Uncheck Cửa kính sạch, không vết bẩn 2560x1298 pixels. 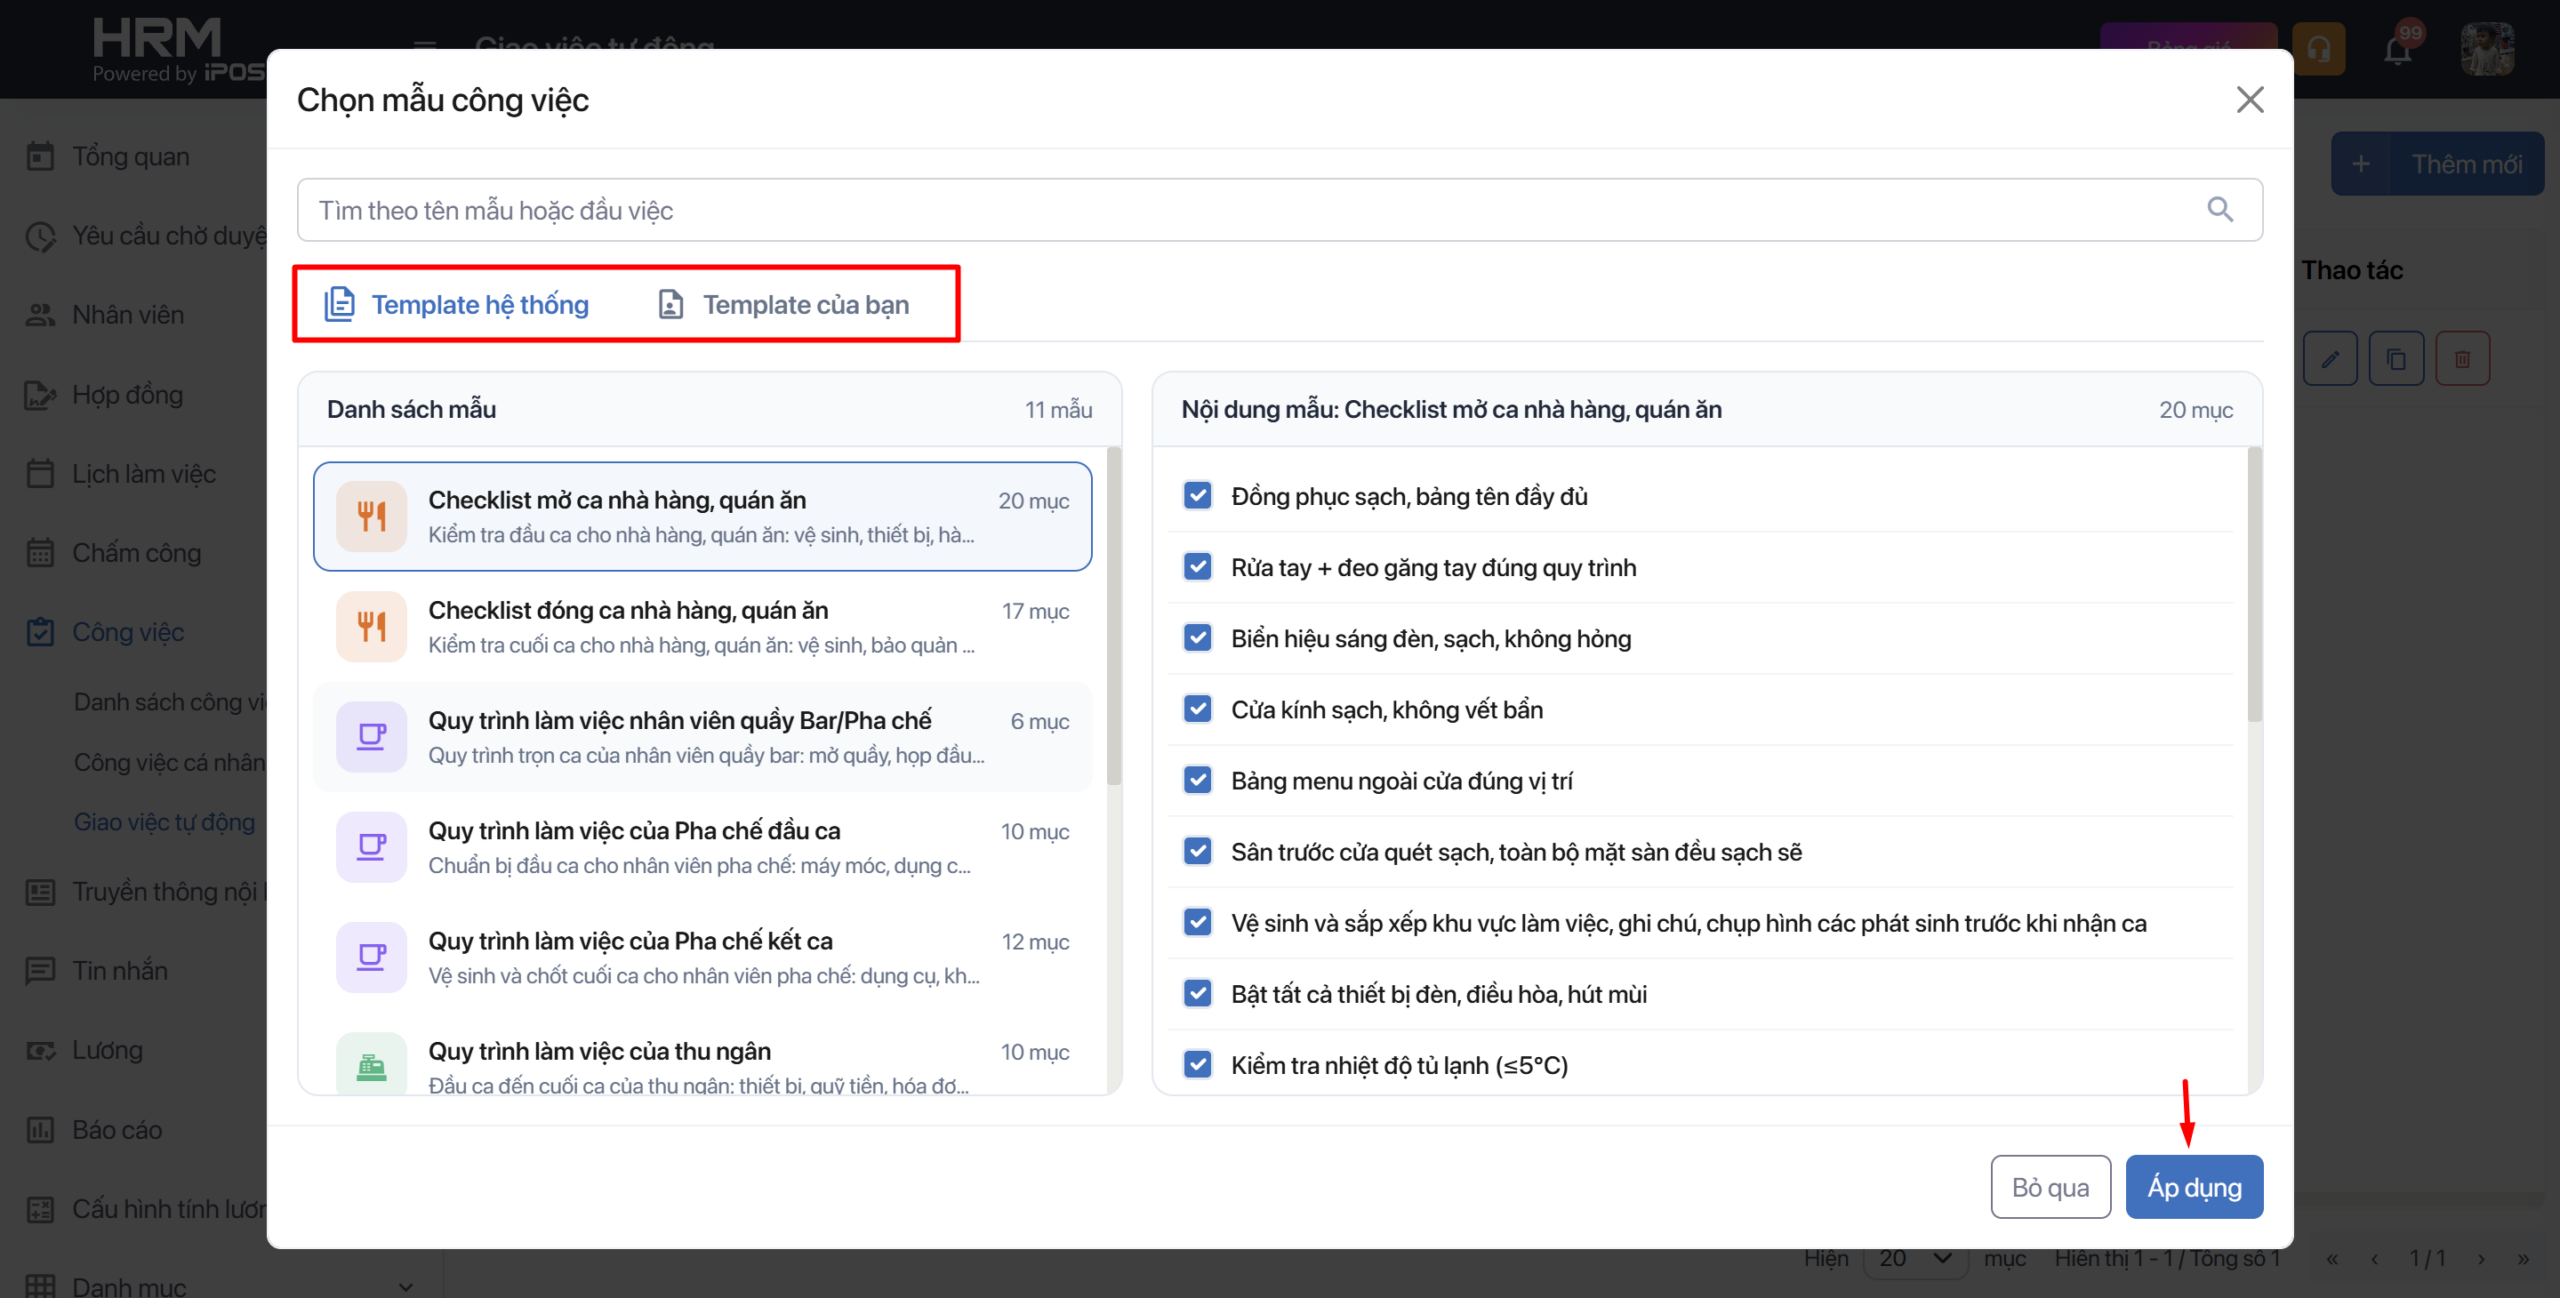1198,709
